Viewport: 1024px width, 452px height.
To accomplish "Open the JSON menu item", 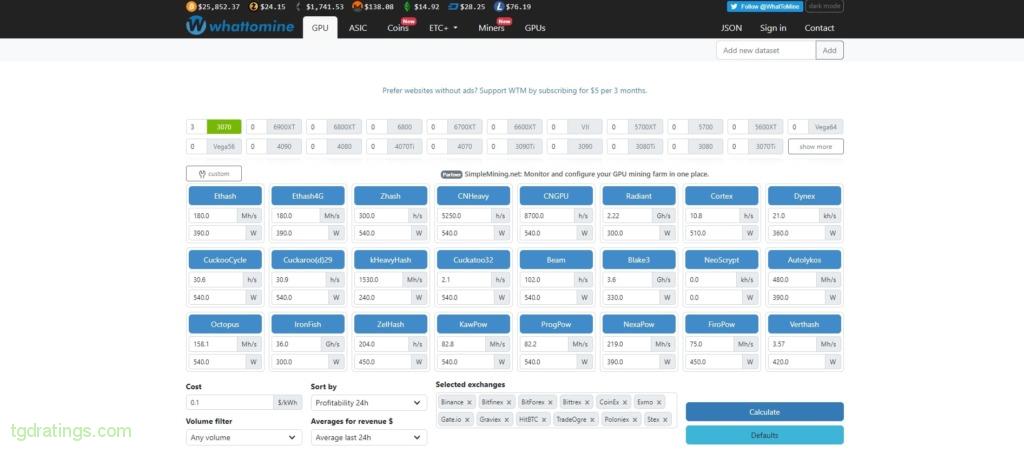I will click(731, 28).
